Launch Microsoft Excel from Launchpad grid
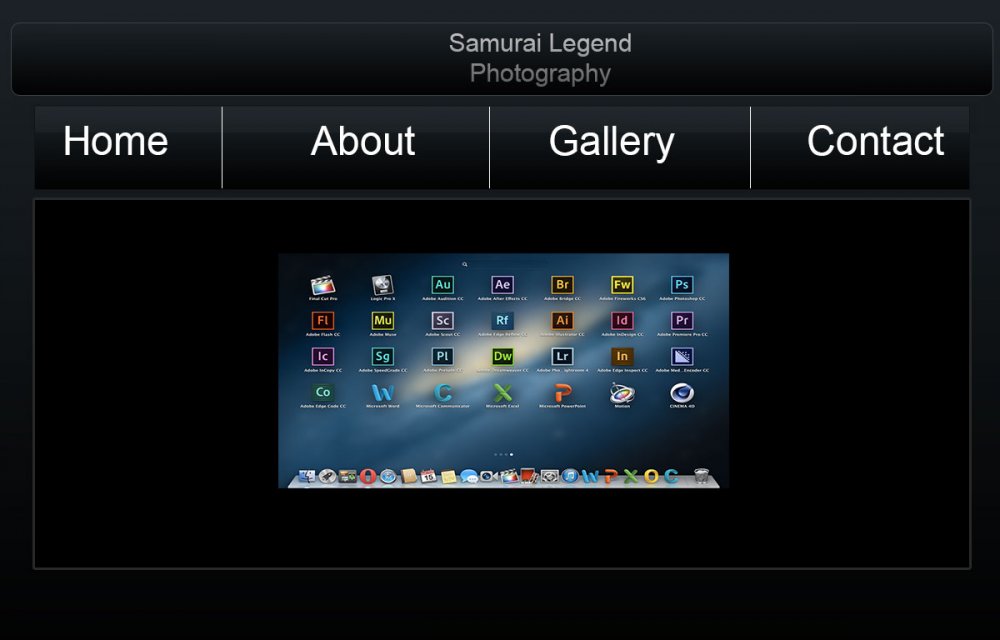The height and width of the screenshot is (640, 1000). click(503, 393)
